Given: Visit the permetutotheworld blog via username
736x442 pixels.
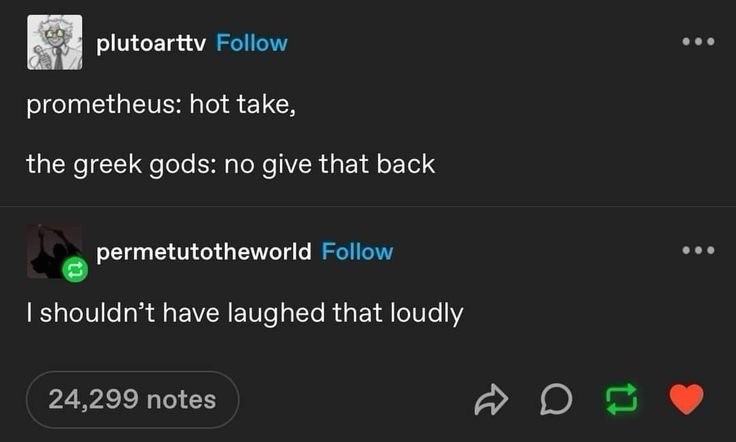Looking at the screenshot, I should pos(204,252).
